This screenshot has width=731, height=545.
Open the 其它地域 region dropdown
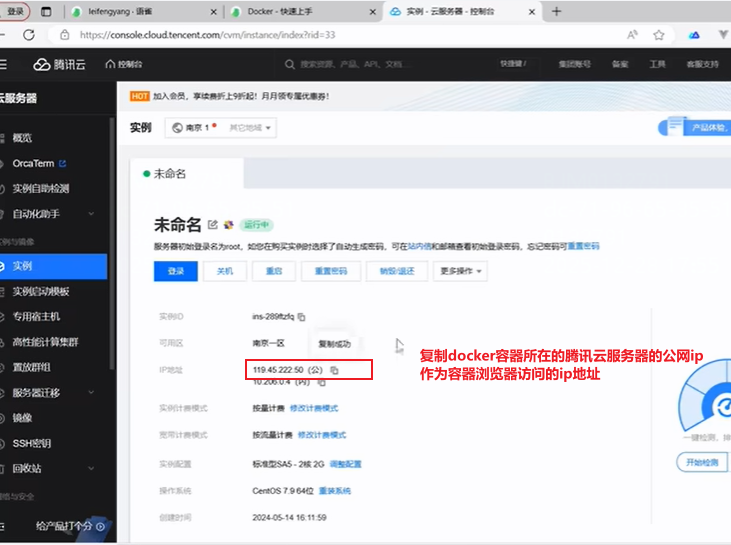pos(249,128)
